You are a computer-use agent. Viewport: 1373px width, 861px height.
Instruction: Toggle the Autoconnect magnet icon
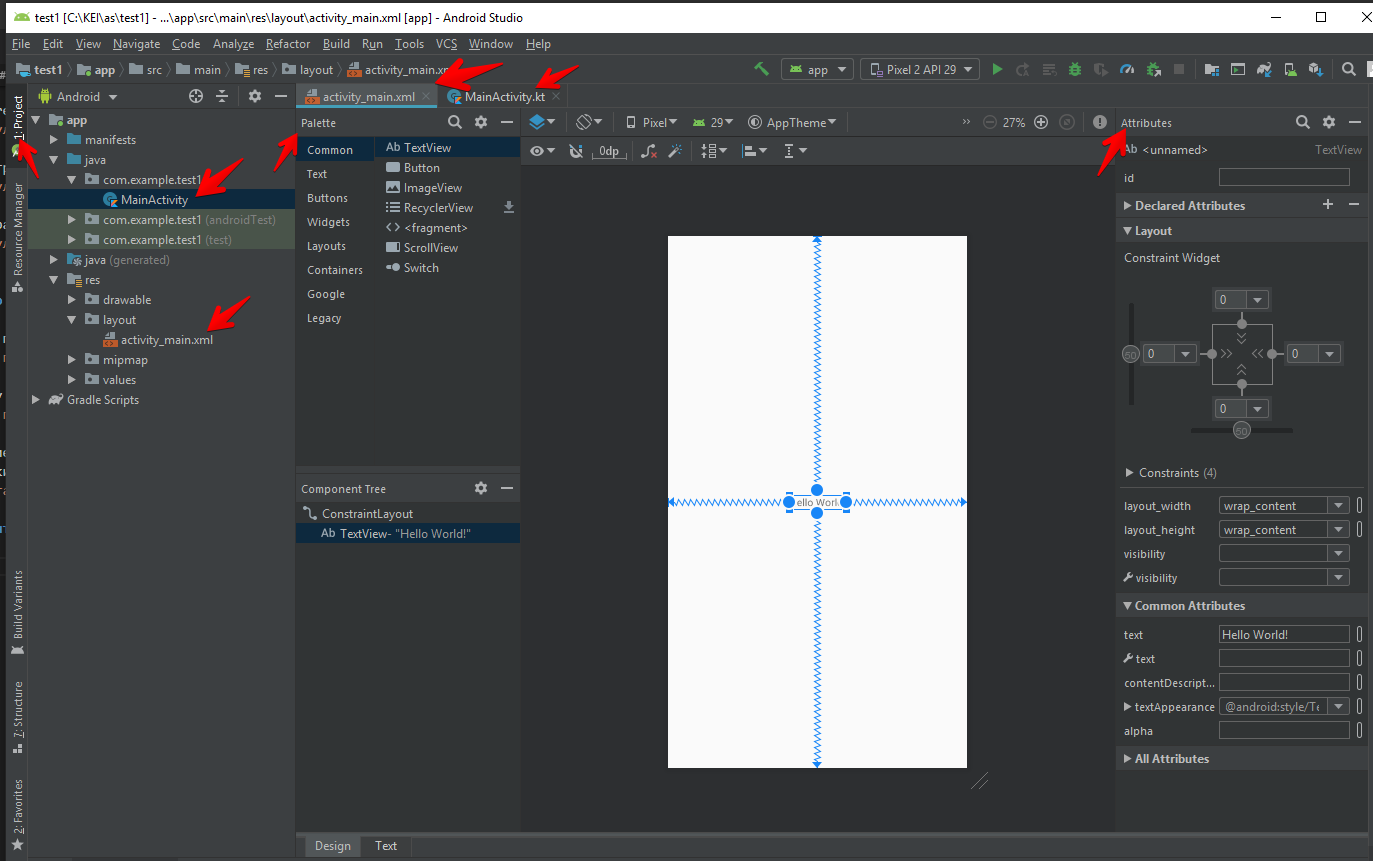click(x=576, y=151)
